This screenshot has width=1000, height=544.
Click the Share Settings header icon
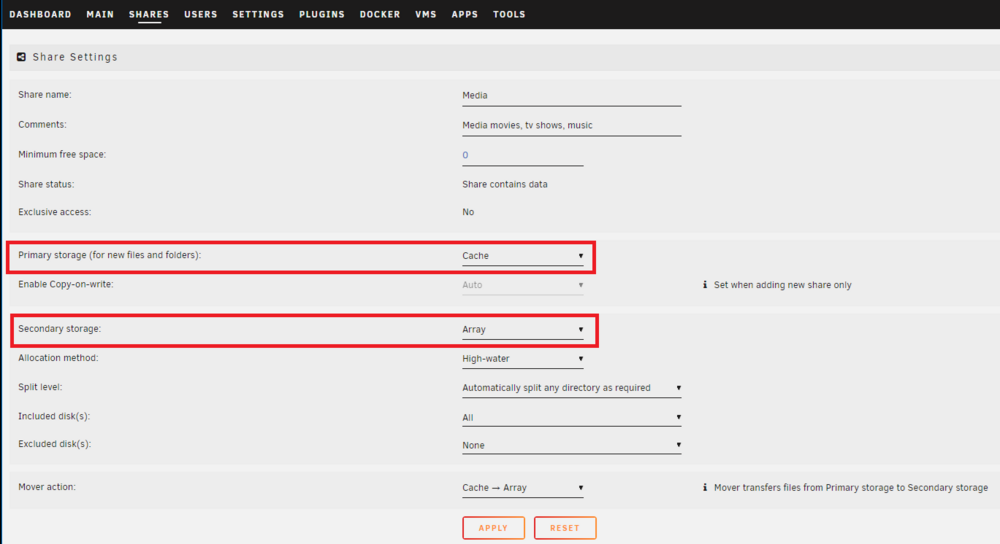[21, 57]
